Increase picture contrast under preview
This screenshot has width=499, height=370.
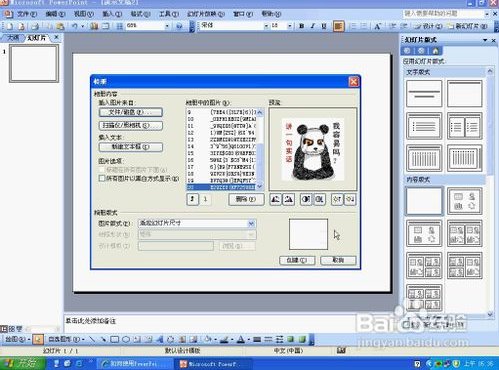coord(306,199)
